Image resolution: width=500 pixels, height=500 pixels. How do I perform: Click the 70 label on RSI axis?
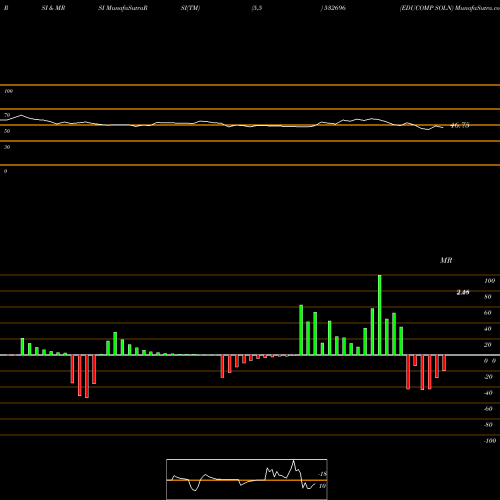pyautogui.click(x=7, y=115)
